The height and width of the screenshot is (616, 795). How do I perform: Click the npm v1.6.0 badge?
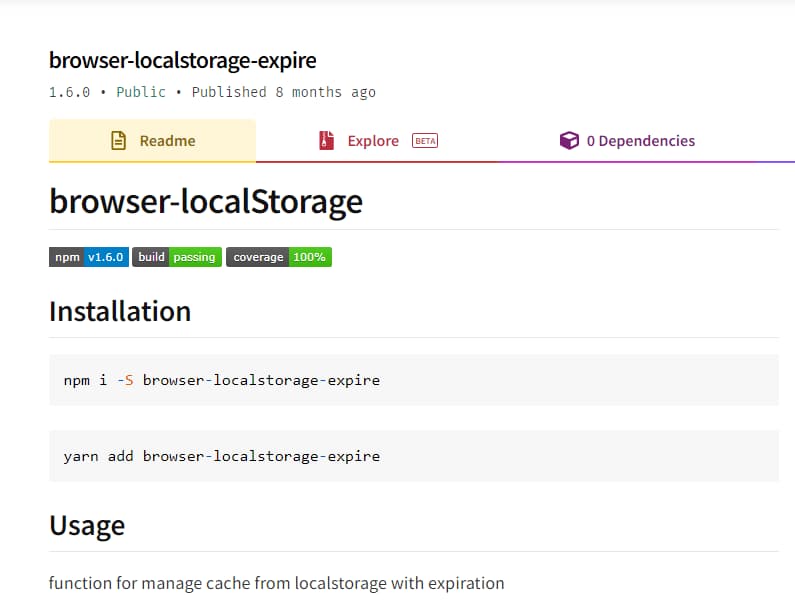click(x=89, y=257)
